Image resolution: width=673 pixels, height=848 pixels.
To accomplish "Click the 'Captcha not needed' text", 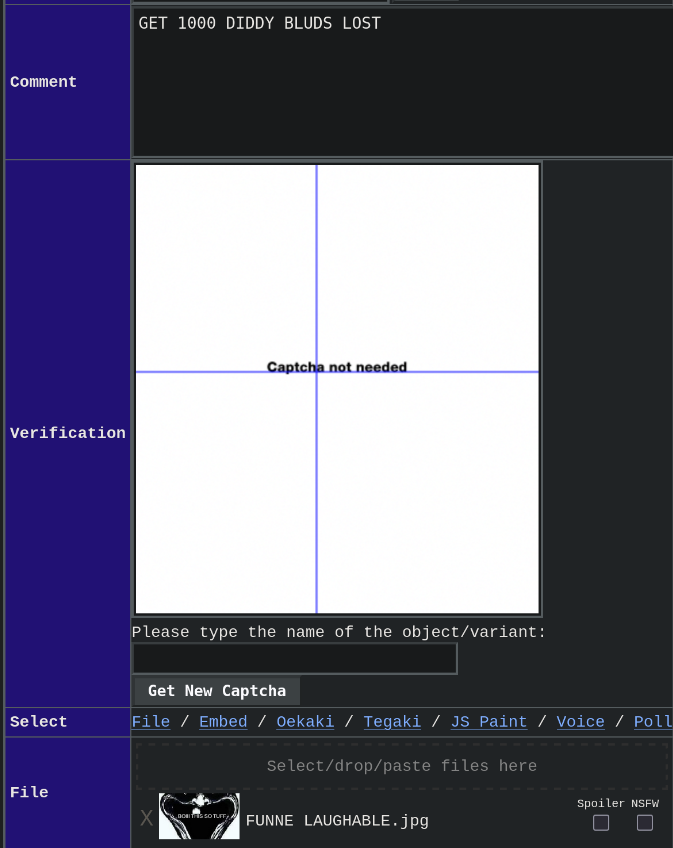I will pos(336,367).
